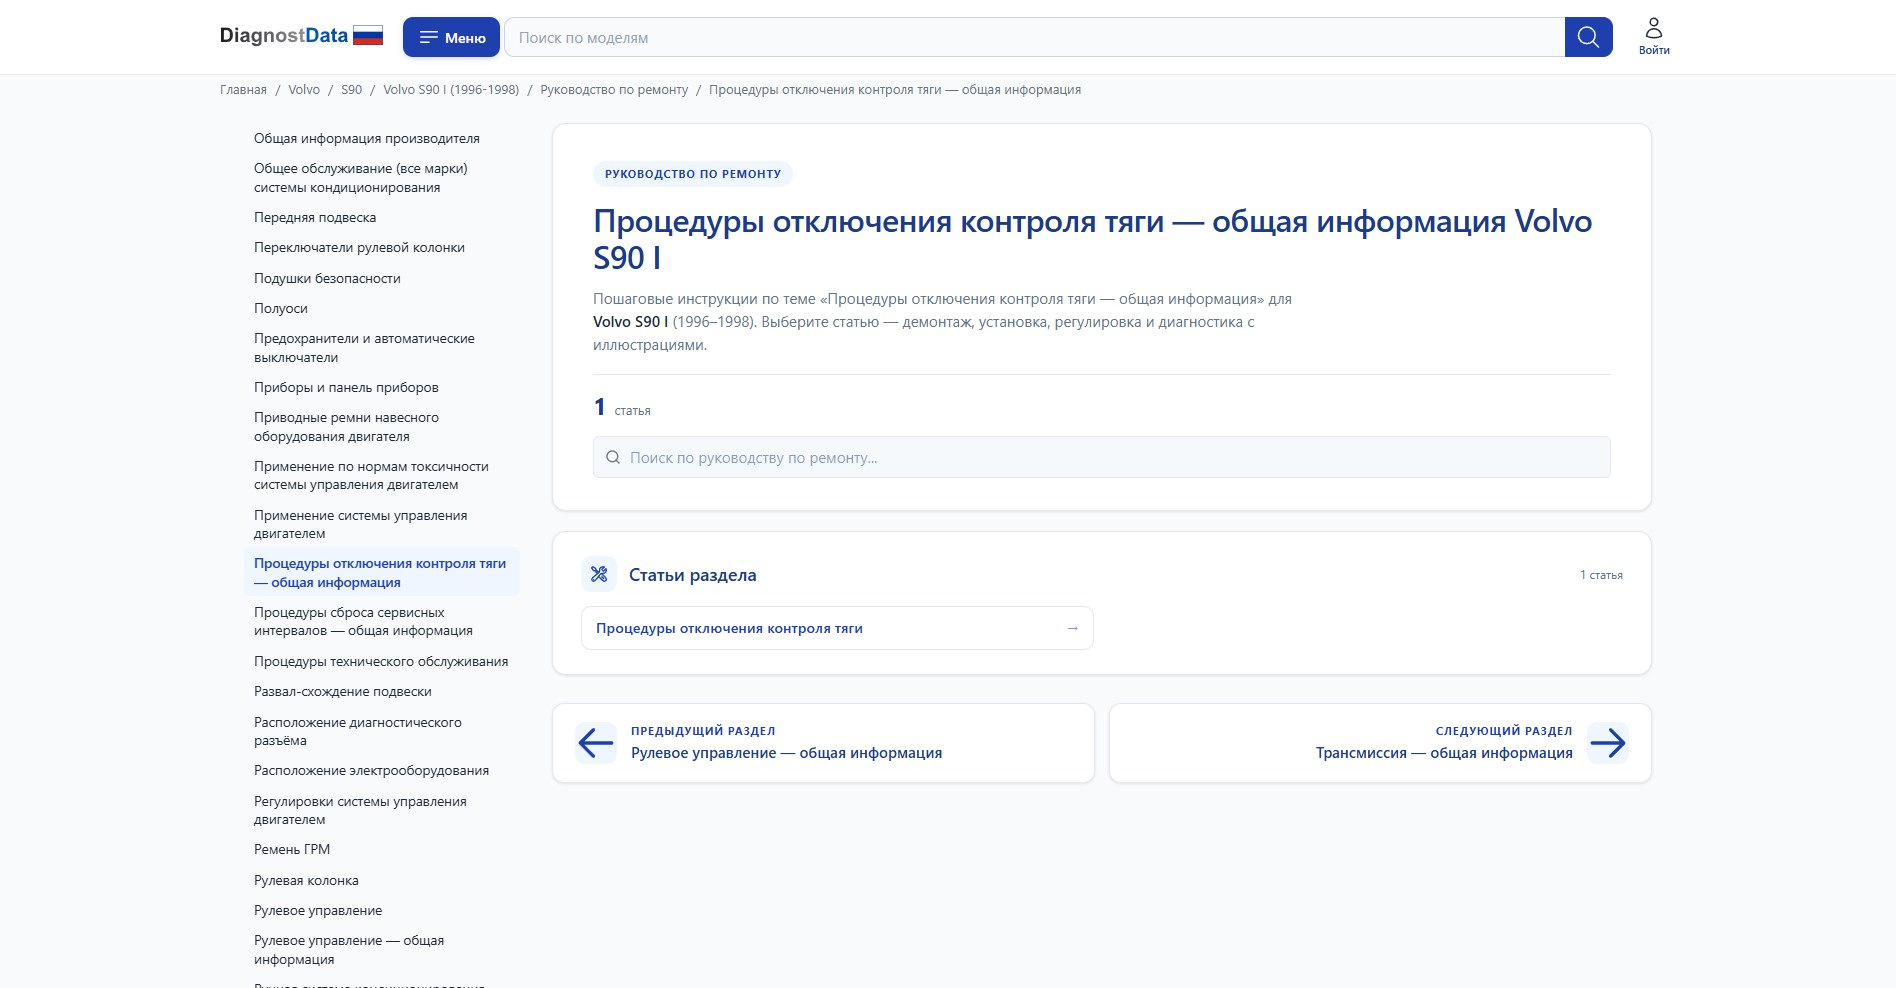
Task: Click the left arrow for previous section
Action: [596, 743]
